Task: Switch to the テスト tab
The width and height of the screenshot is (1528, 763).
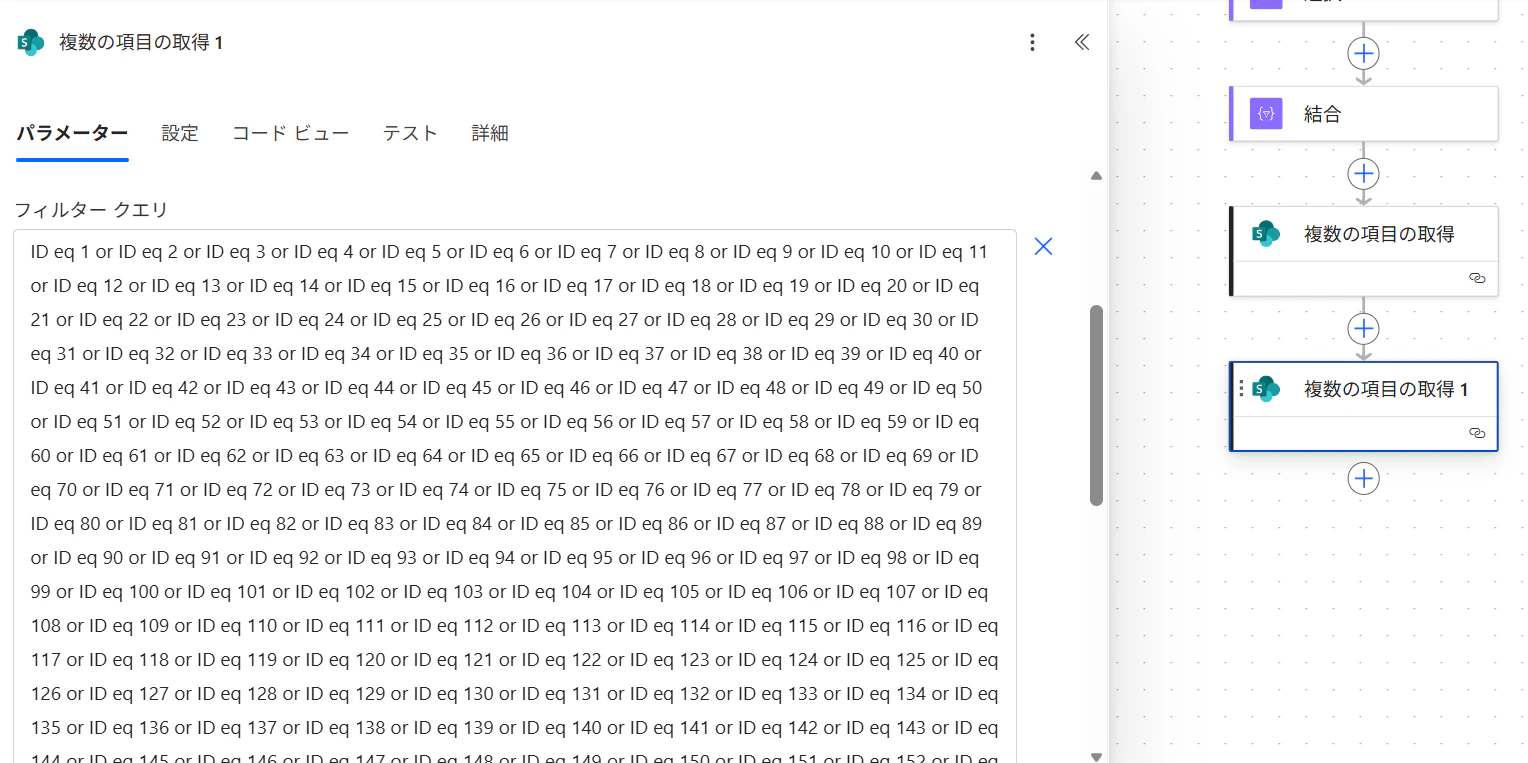Action: click(x=410, y=133)
